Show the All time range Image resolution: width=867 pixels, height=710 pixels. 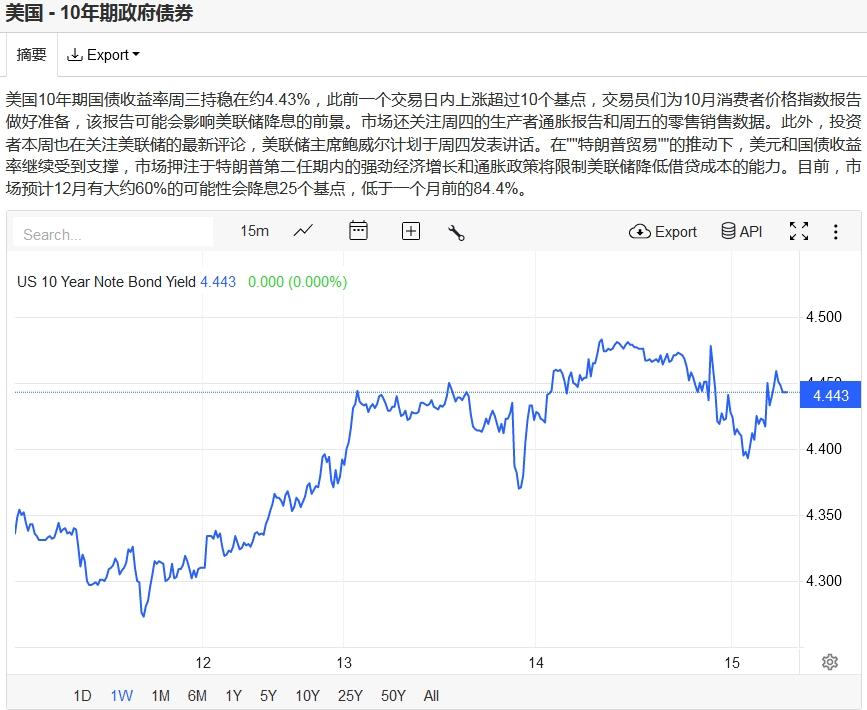tap(431, 696)
